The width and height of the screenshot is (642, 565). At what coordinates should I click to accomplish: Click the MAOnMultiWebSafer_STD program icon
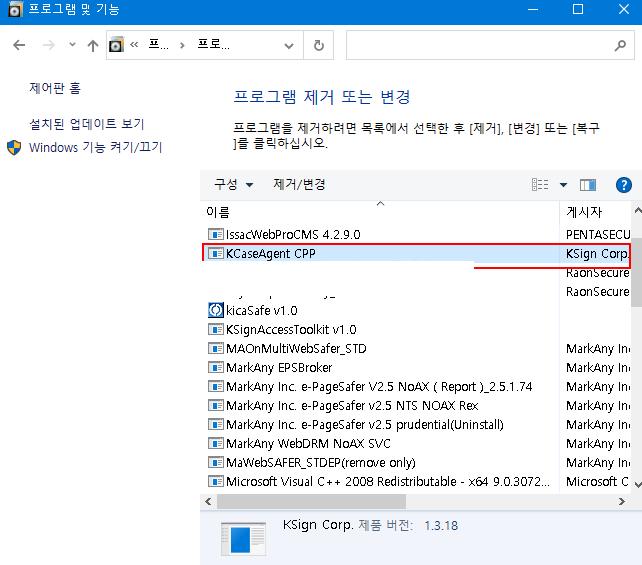pos(215,348)
